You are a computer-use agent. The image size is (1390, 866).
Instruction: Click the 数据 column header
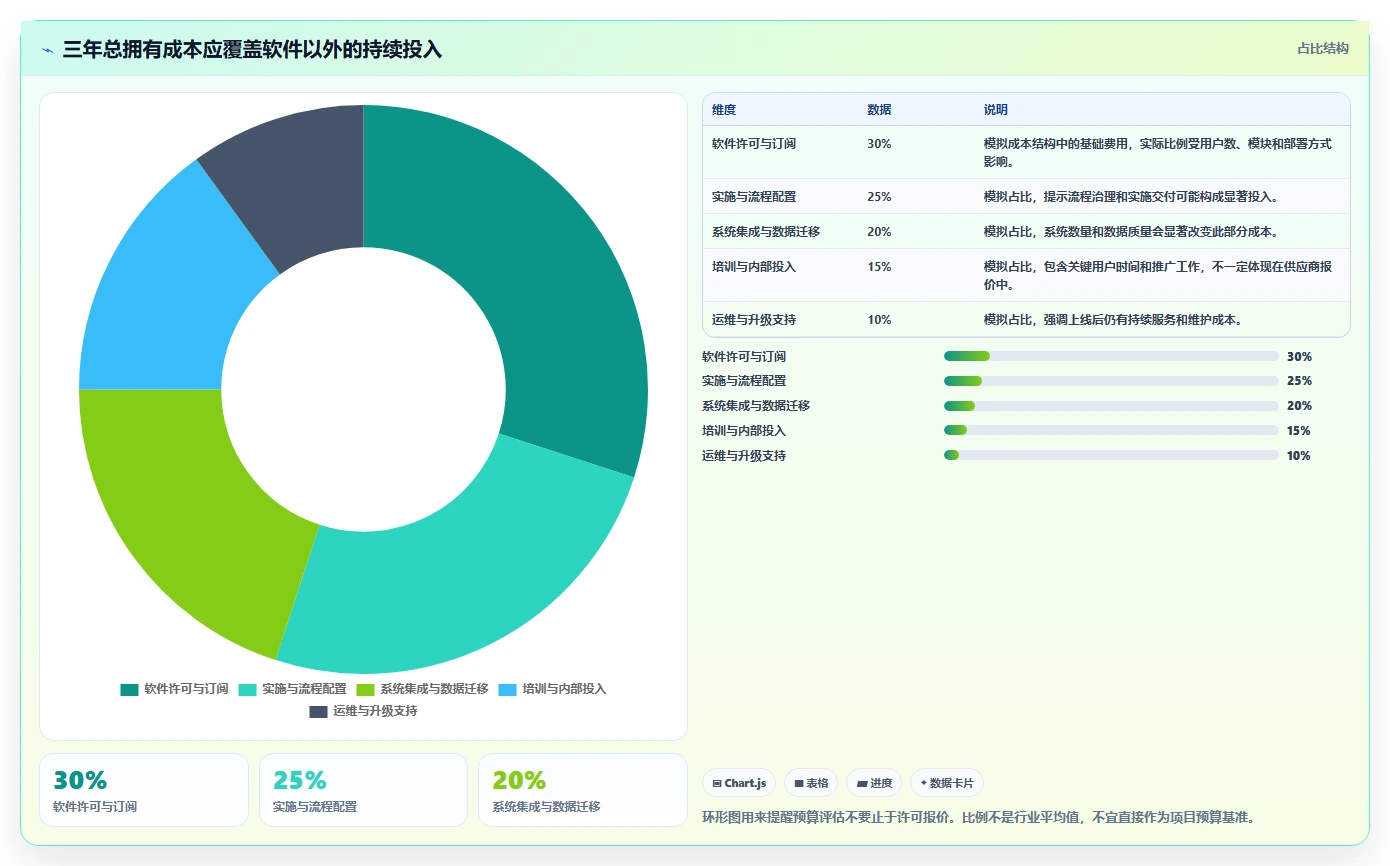coord(879,110)
